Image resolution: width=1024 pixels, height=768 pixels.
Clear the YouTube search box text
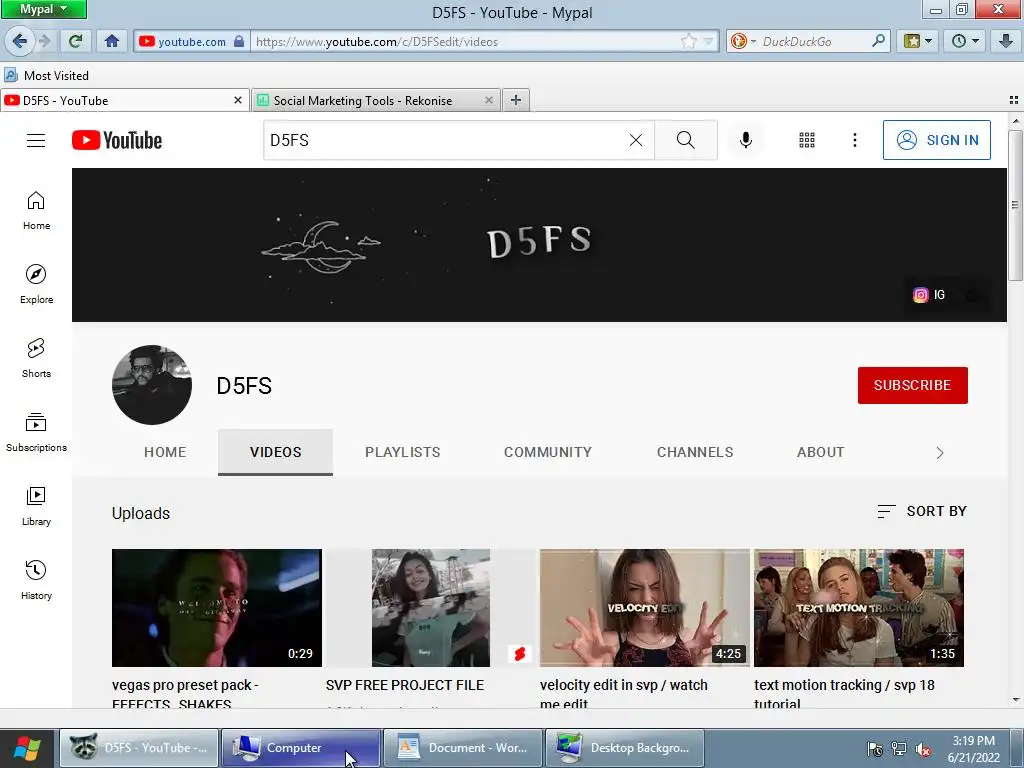pos(635,140)
